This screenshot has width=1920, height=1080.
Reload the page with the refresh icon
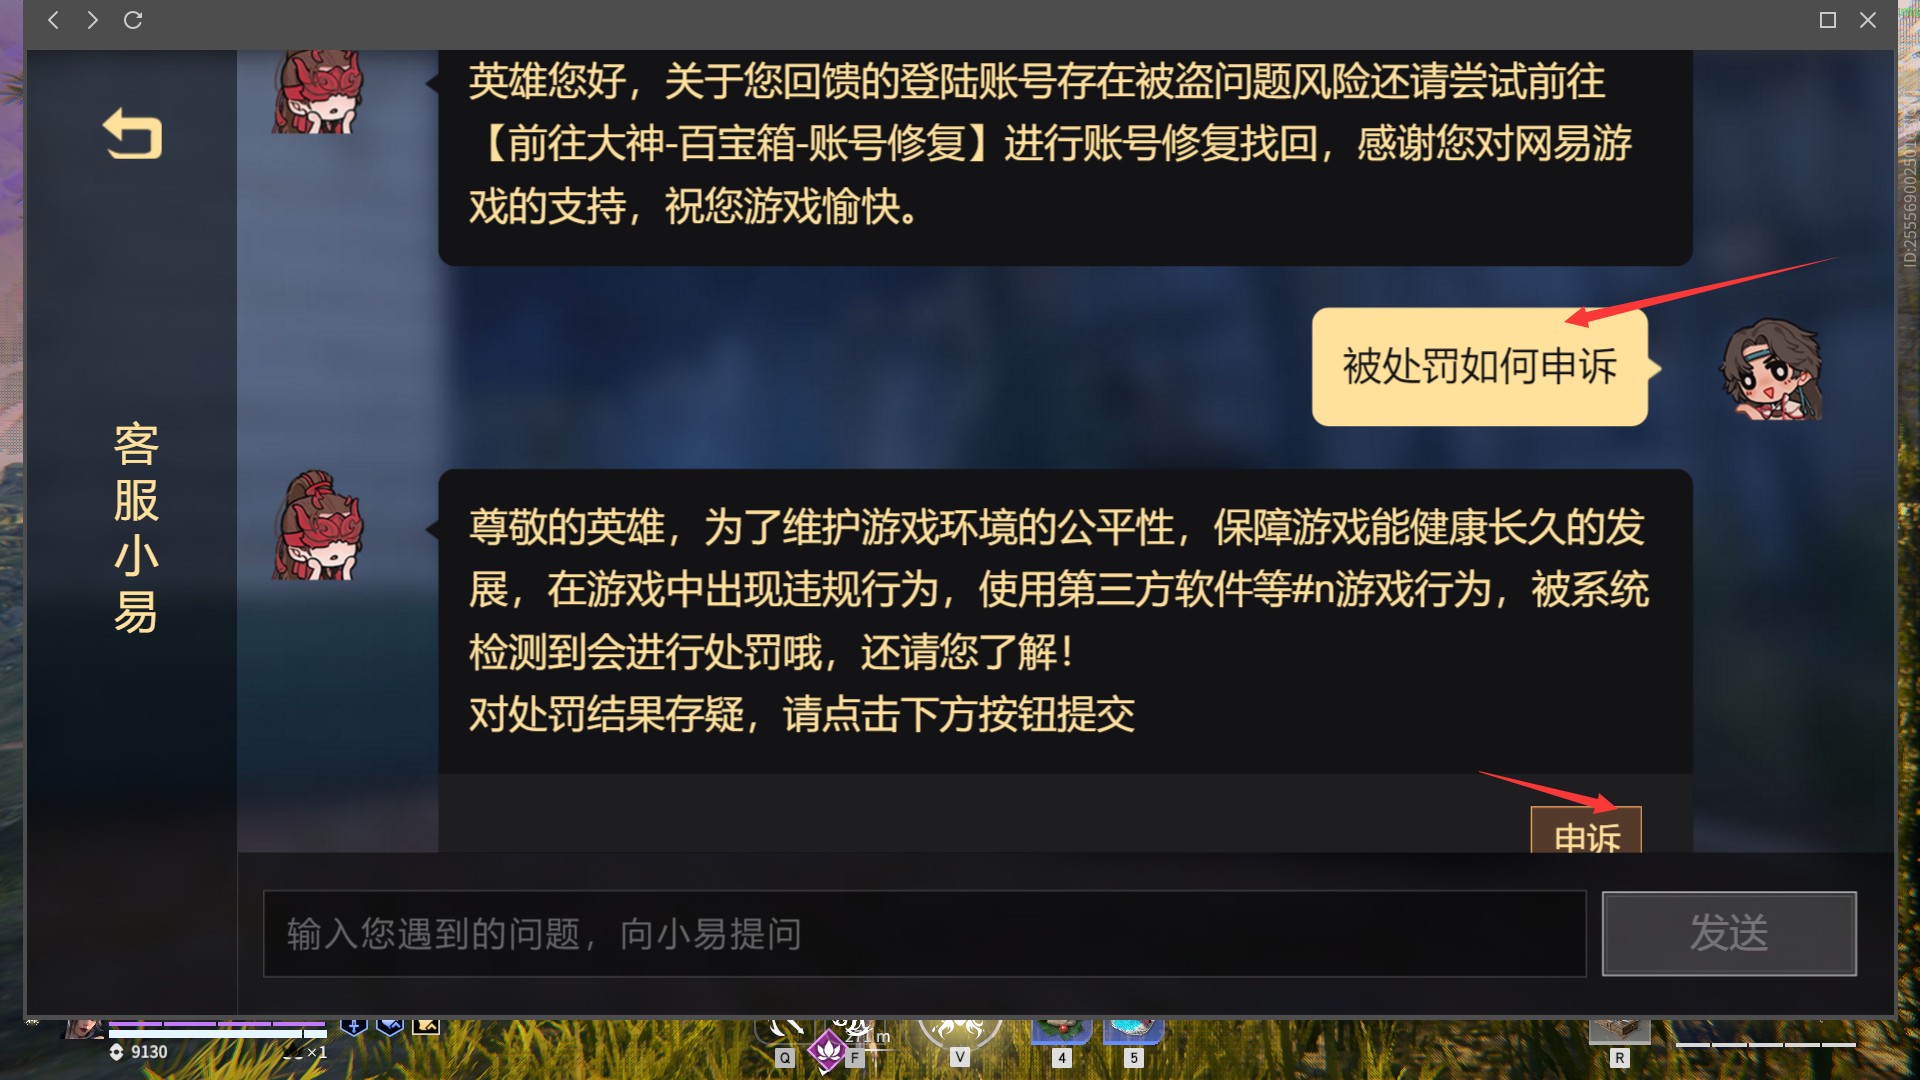[133, 20]
